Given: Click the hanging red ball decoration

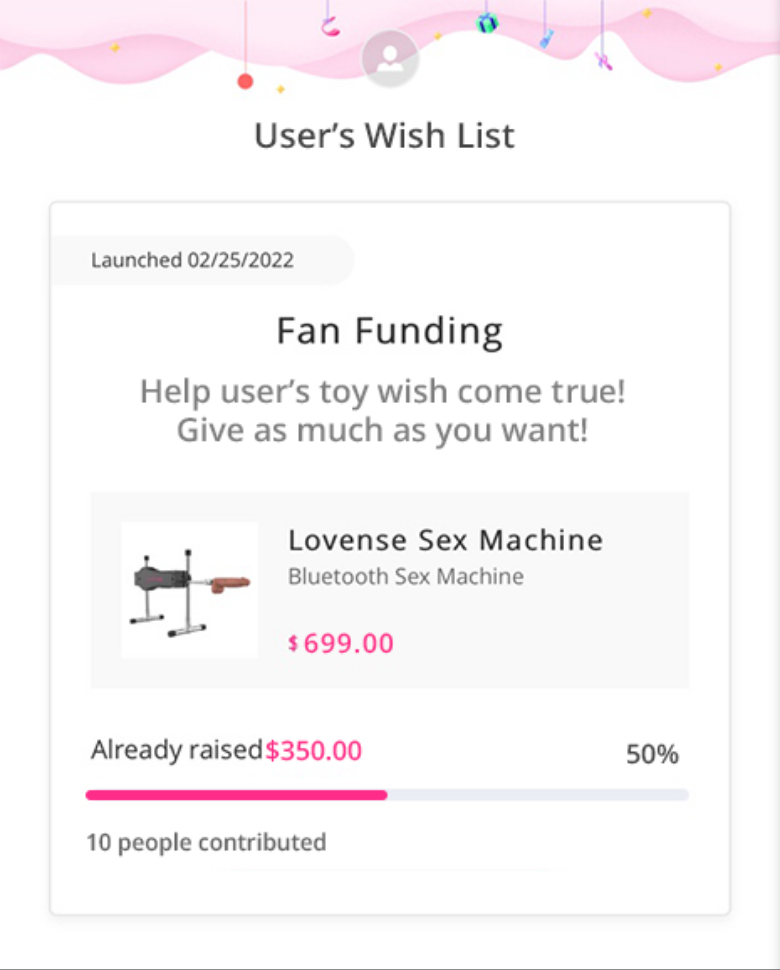Looking at the screenshot, I should [x=245, y=81].
